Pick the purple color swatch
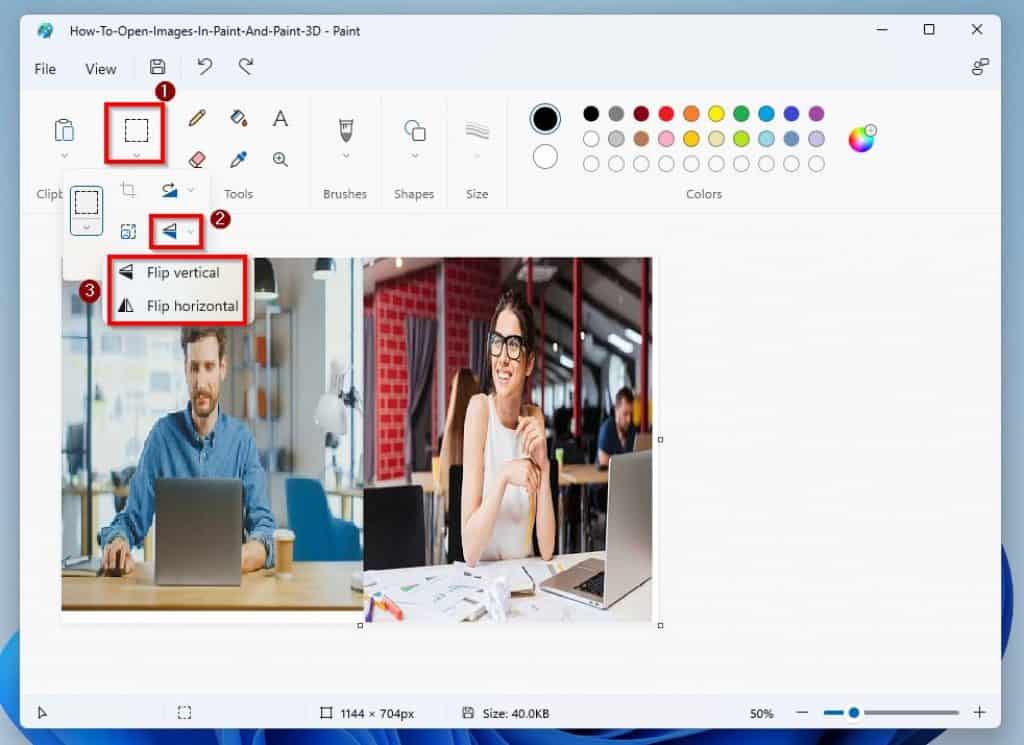The image size is (1024, 745). [816, 114]
